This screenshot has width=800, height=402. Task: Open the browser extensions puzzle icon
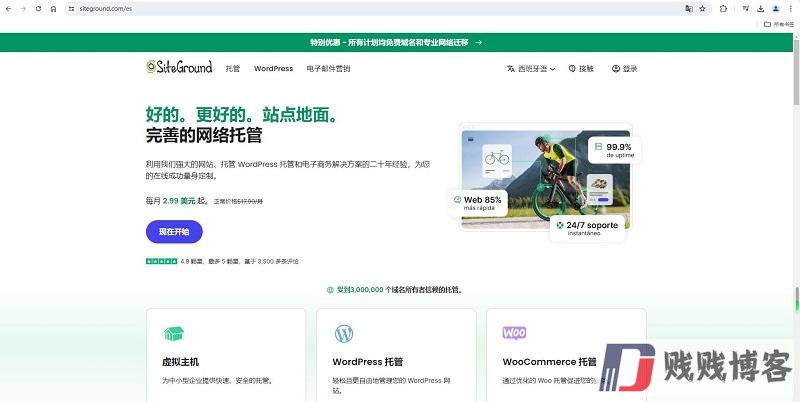[x=723, y=9]
